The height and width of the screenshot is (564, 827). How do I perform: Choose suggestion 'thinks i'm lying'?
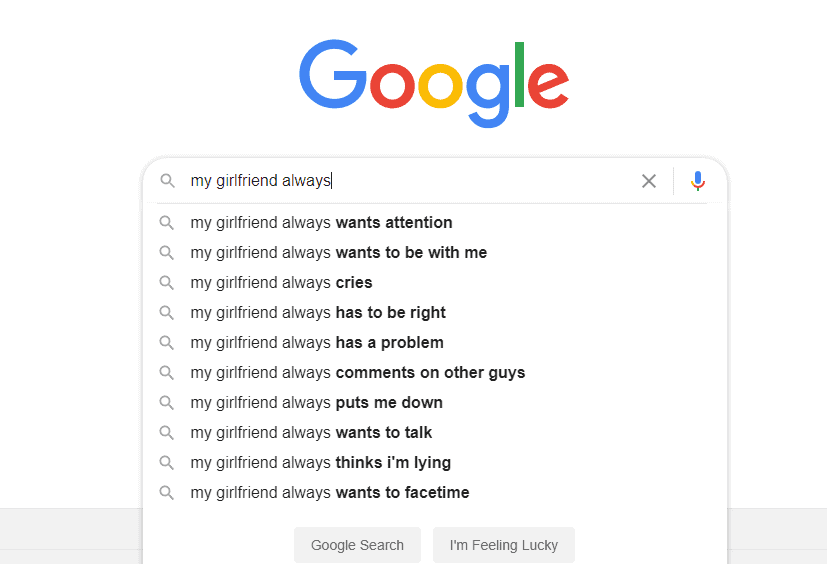320,463
